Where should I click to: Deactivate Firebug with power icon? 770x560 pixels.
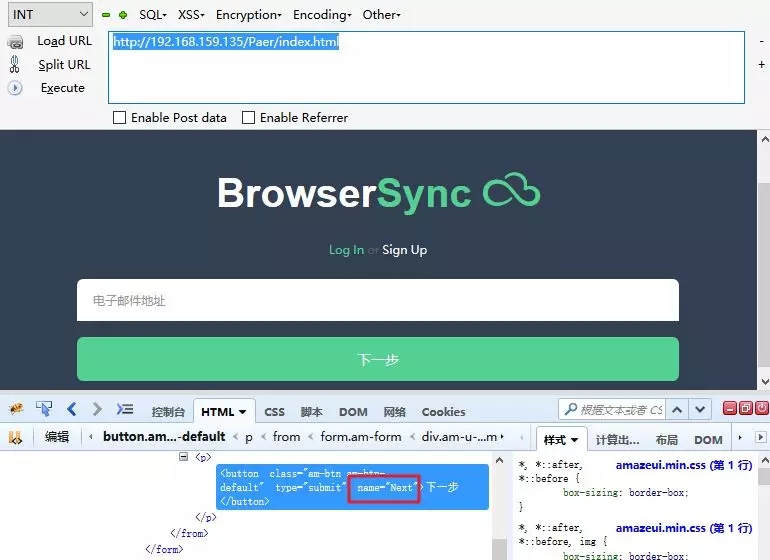[762, 408]
